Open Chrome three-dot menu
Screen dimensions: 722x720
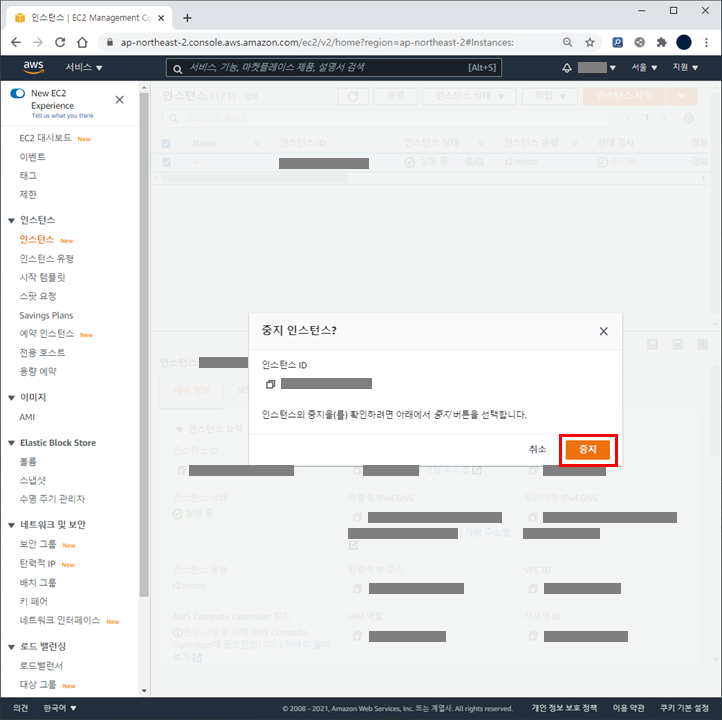[706, 42]
